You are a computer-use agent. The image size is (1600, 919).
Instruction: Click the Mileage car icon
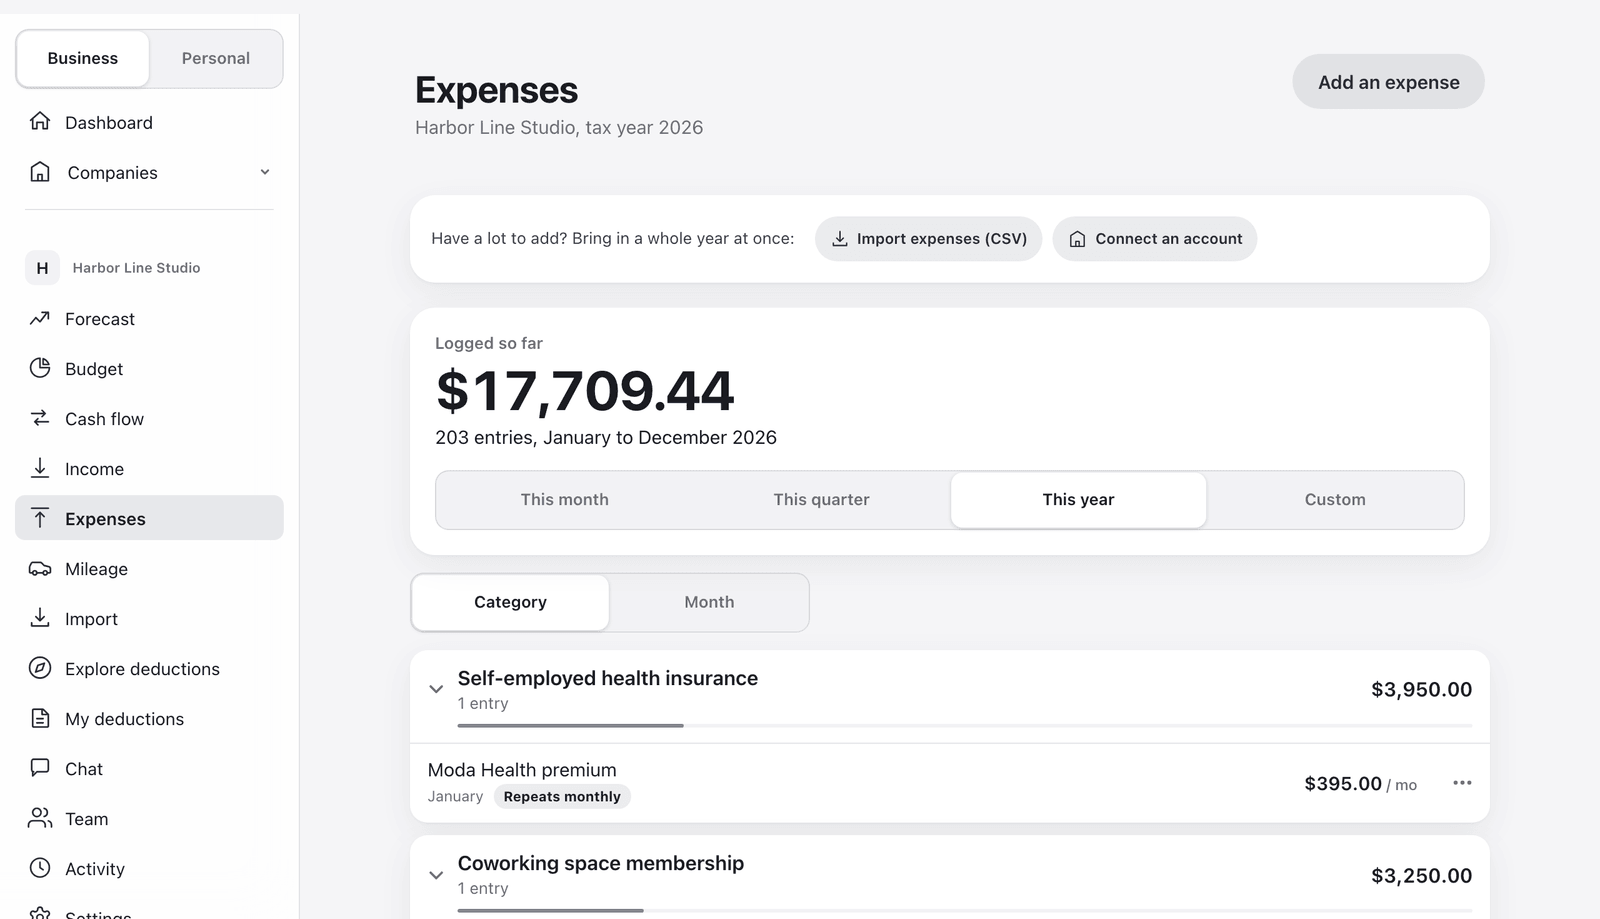[x=40, y=568]
